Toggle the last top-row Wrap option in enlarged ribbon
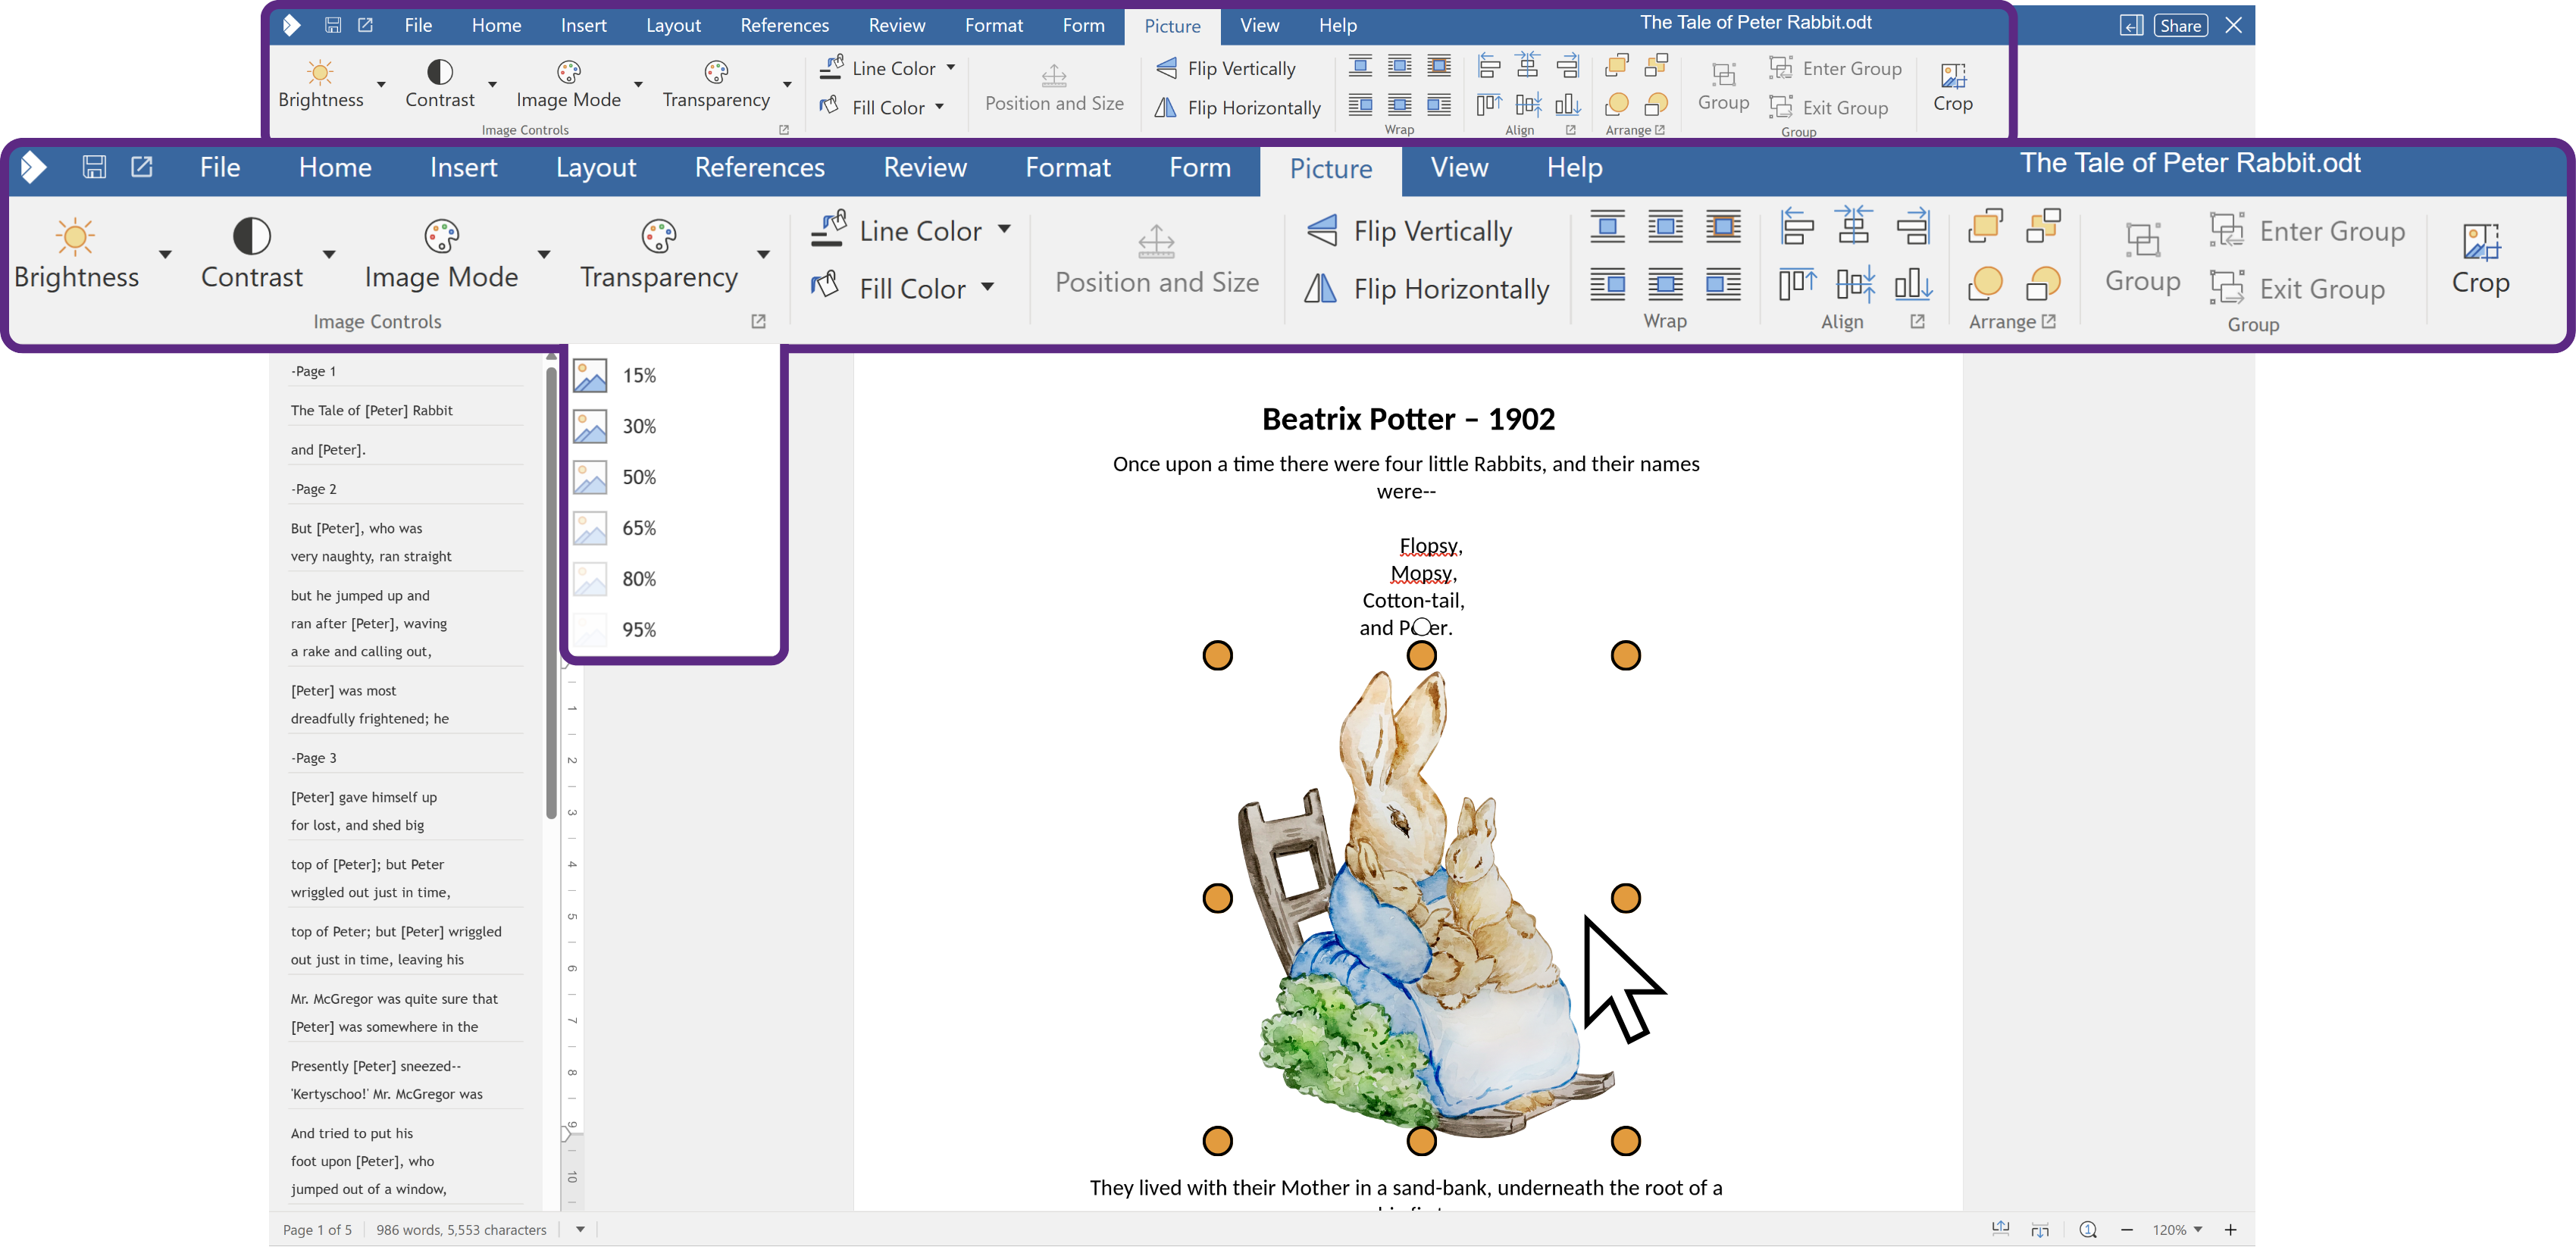Screen dimensions: 2576x1247 tap(1724, 227)
